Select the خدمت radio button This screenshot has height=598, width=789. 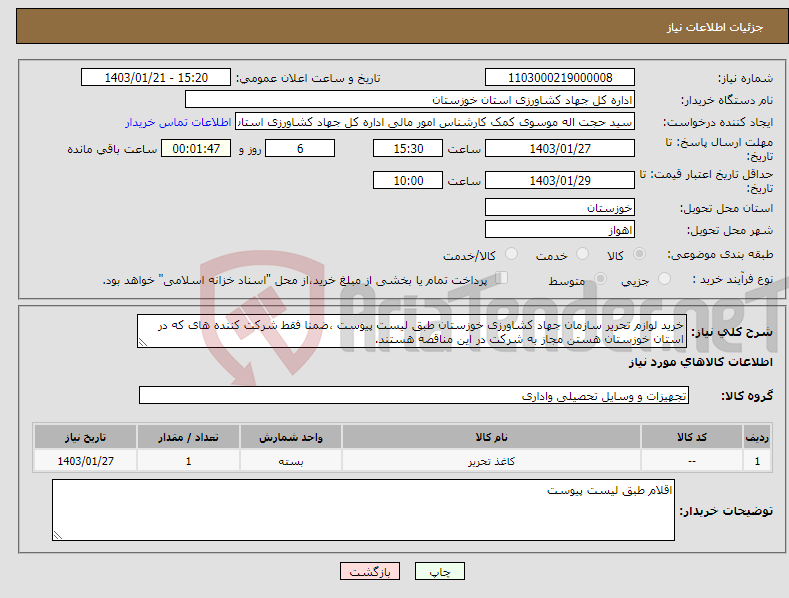point(582,254)
